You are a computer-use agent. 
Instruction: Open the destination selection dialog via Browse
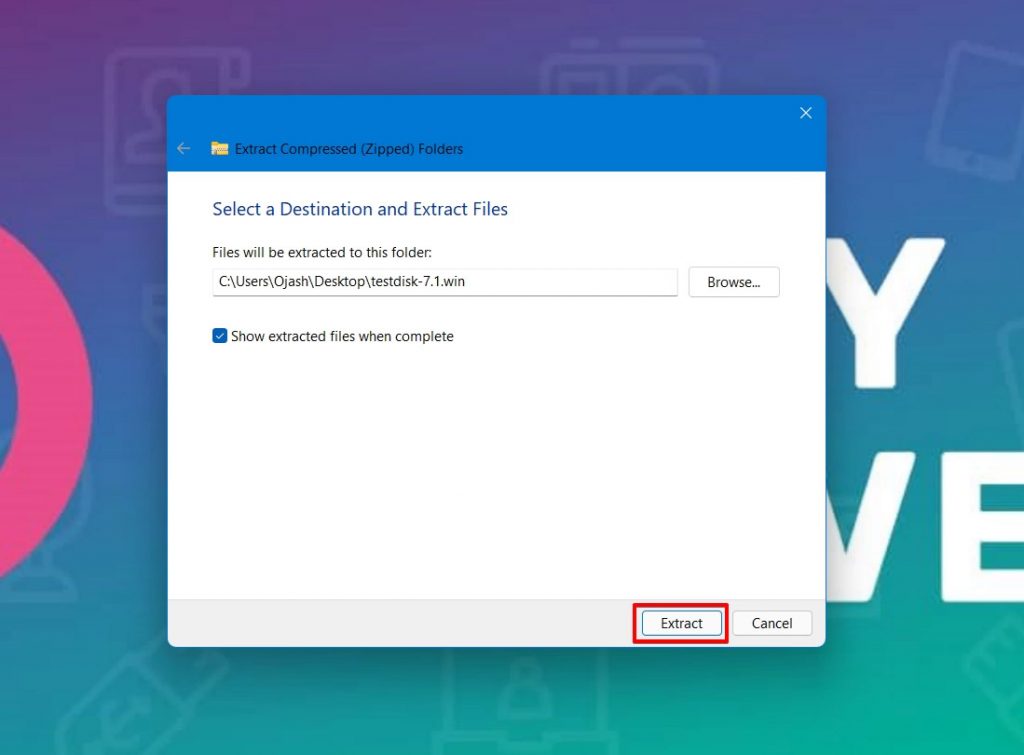(733, 282)
